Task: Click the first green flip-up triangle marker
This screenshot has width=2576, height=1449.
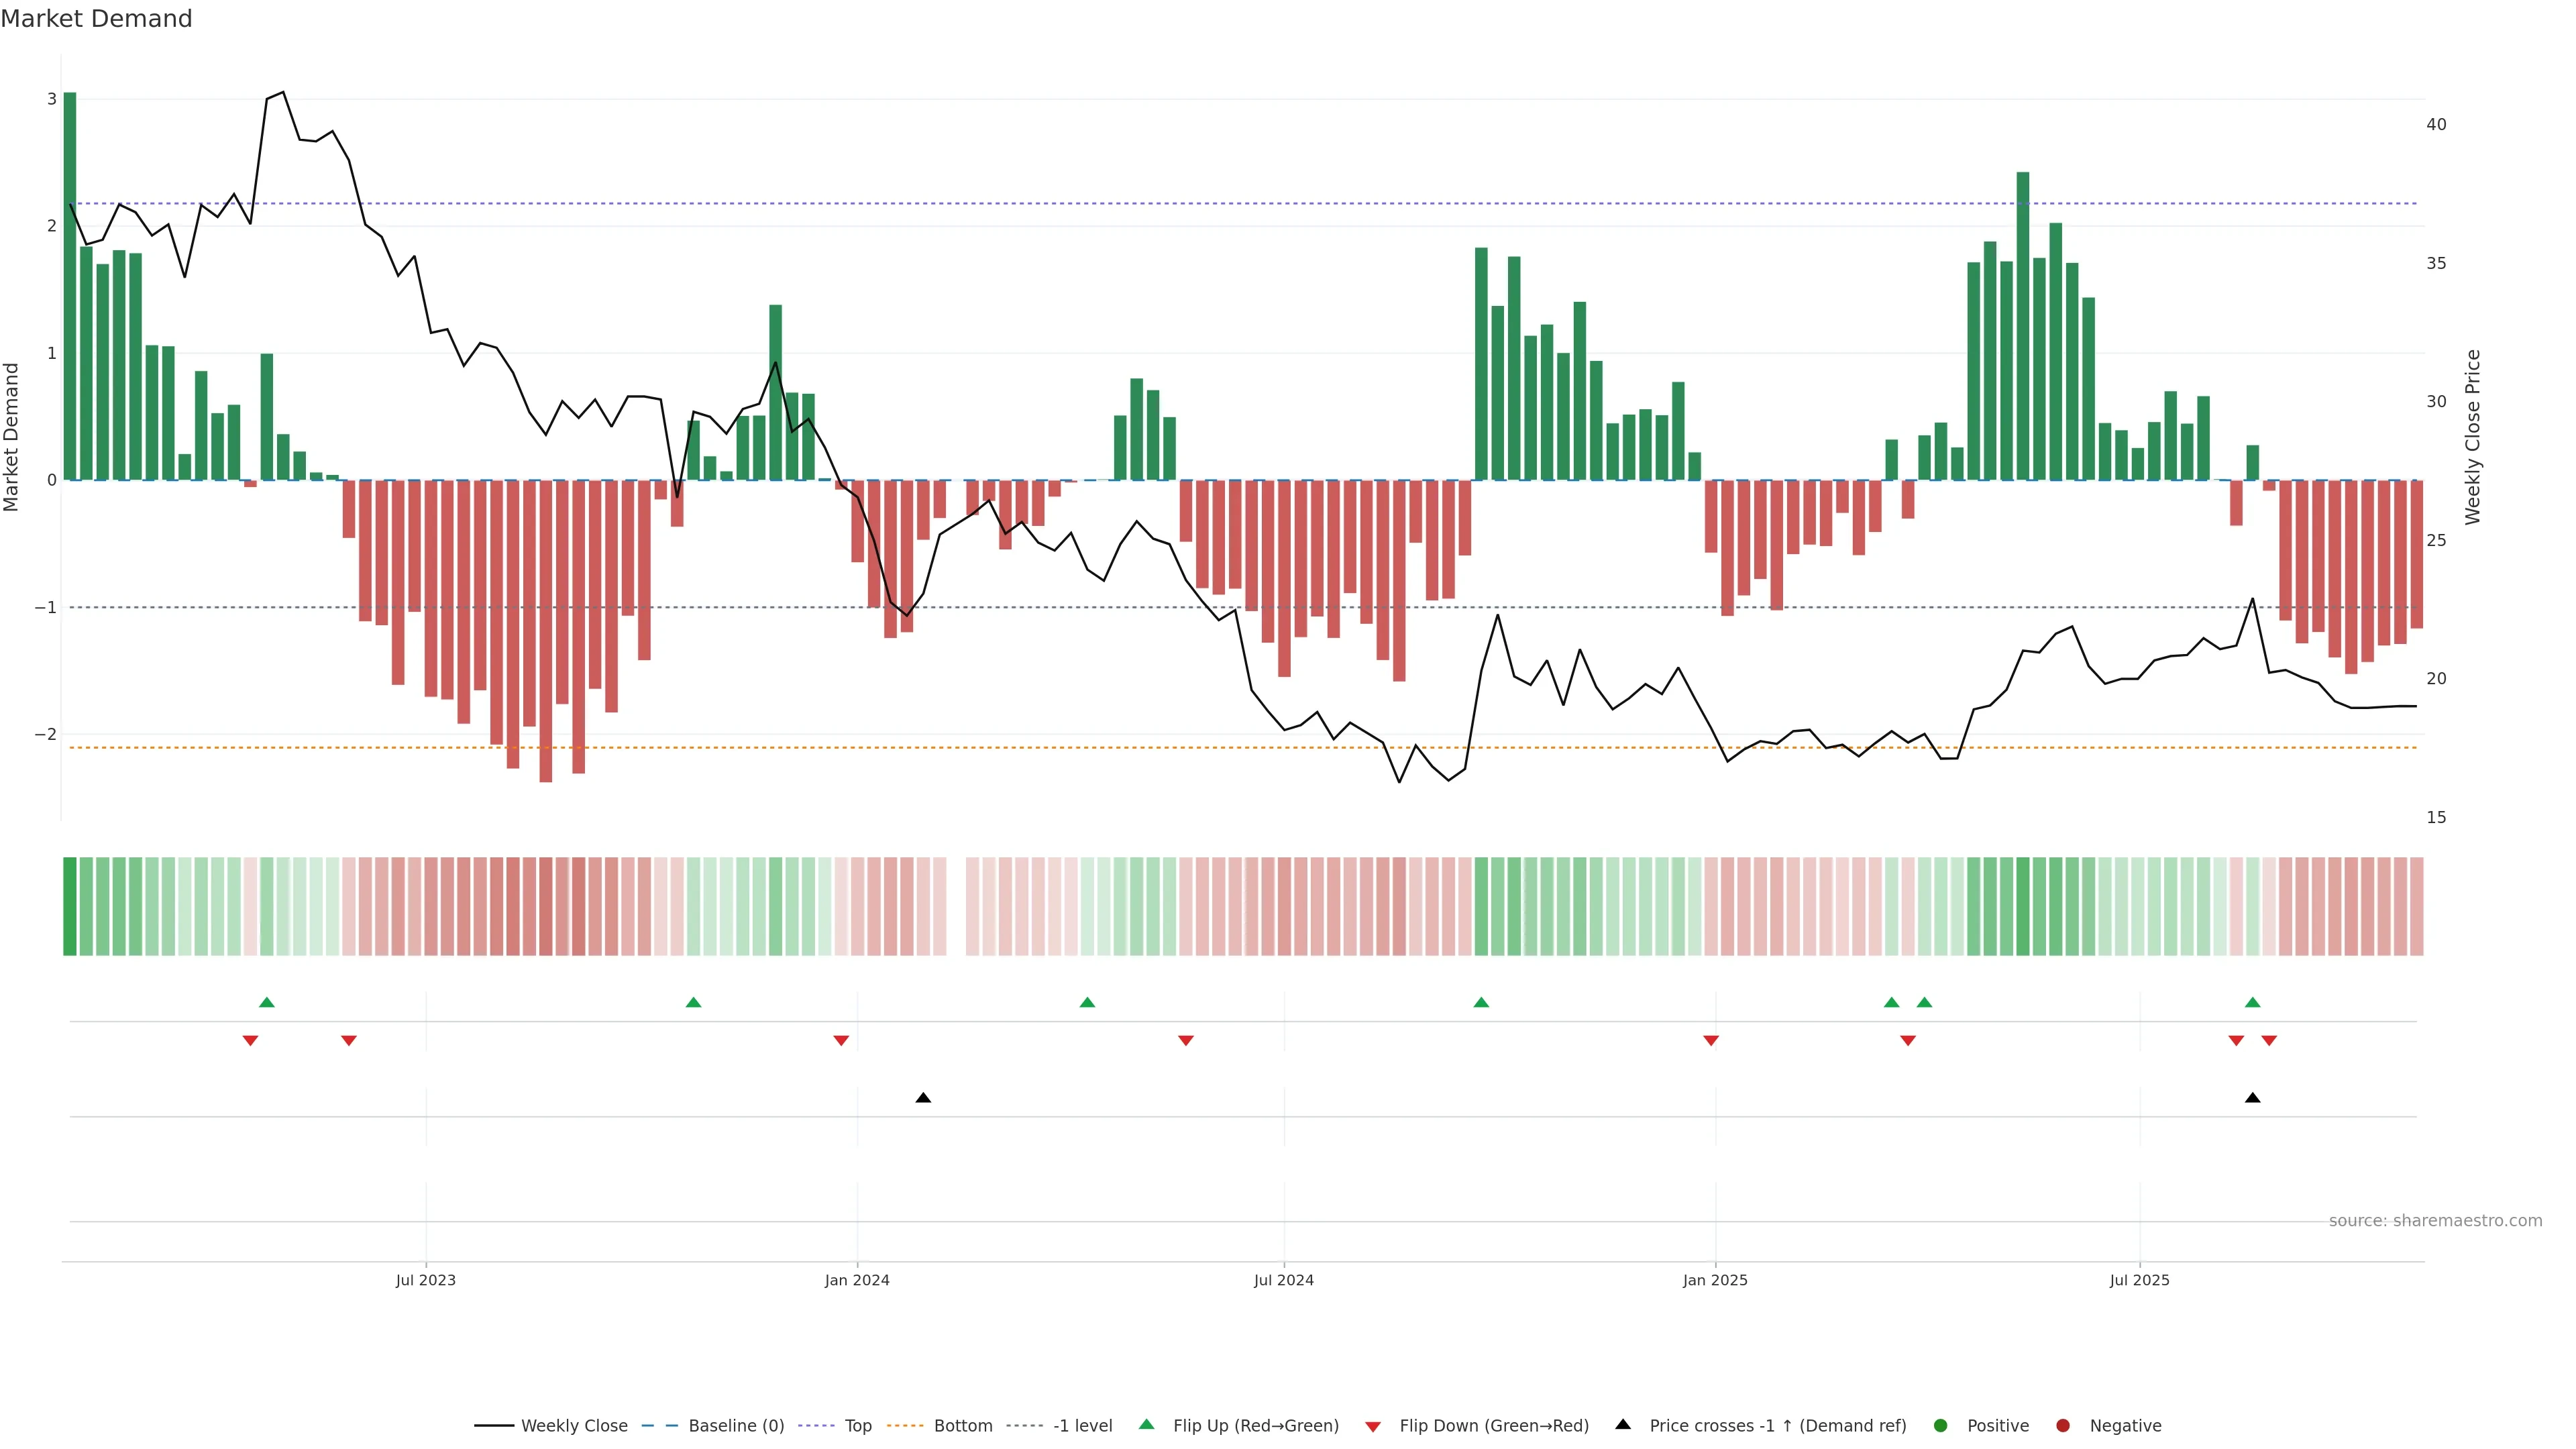Action: [266, 1002]
